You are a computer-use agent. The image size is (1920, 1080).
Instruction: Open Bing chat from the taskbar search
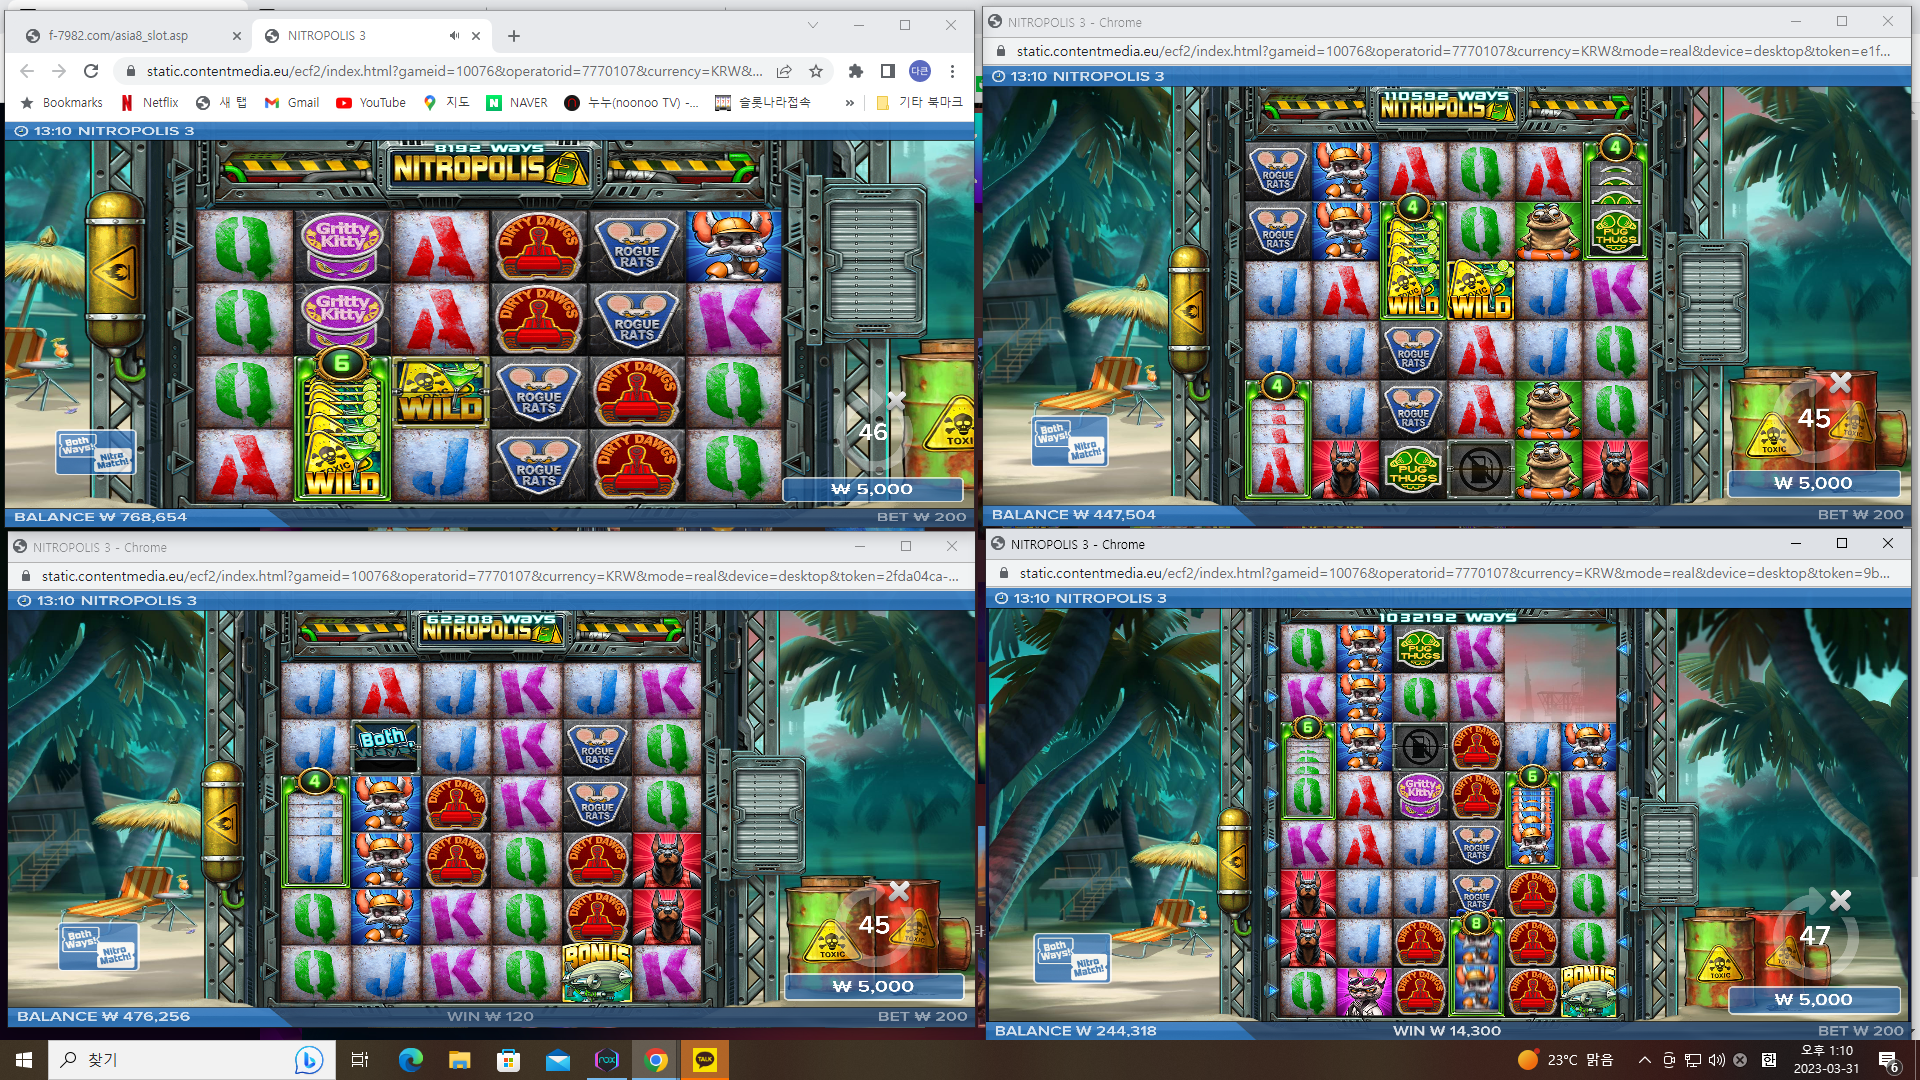(x=308, y=1060)
